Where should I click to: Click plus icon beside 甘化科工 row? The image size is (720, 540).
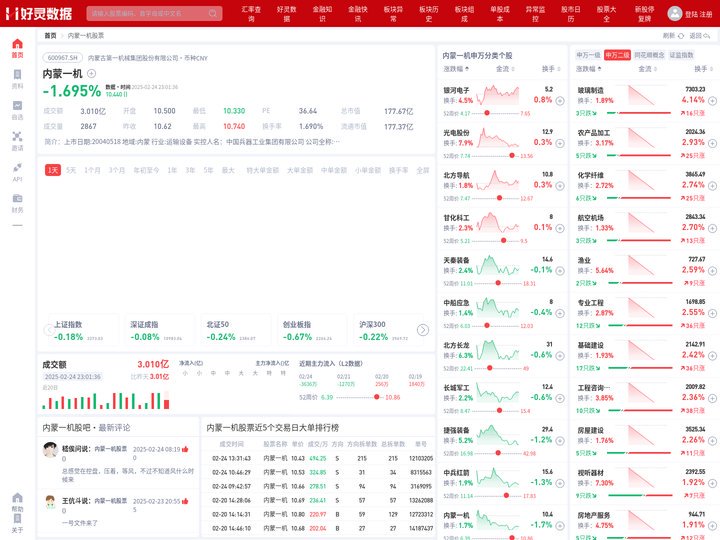point(560,228)
